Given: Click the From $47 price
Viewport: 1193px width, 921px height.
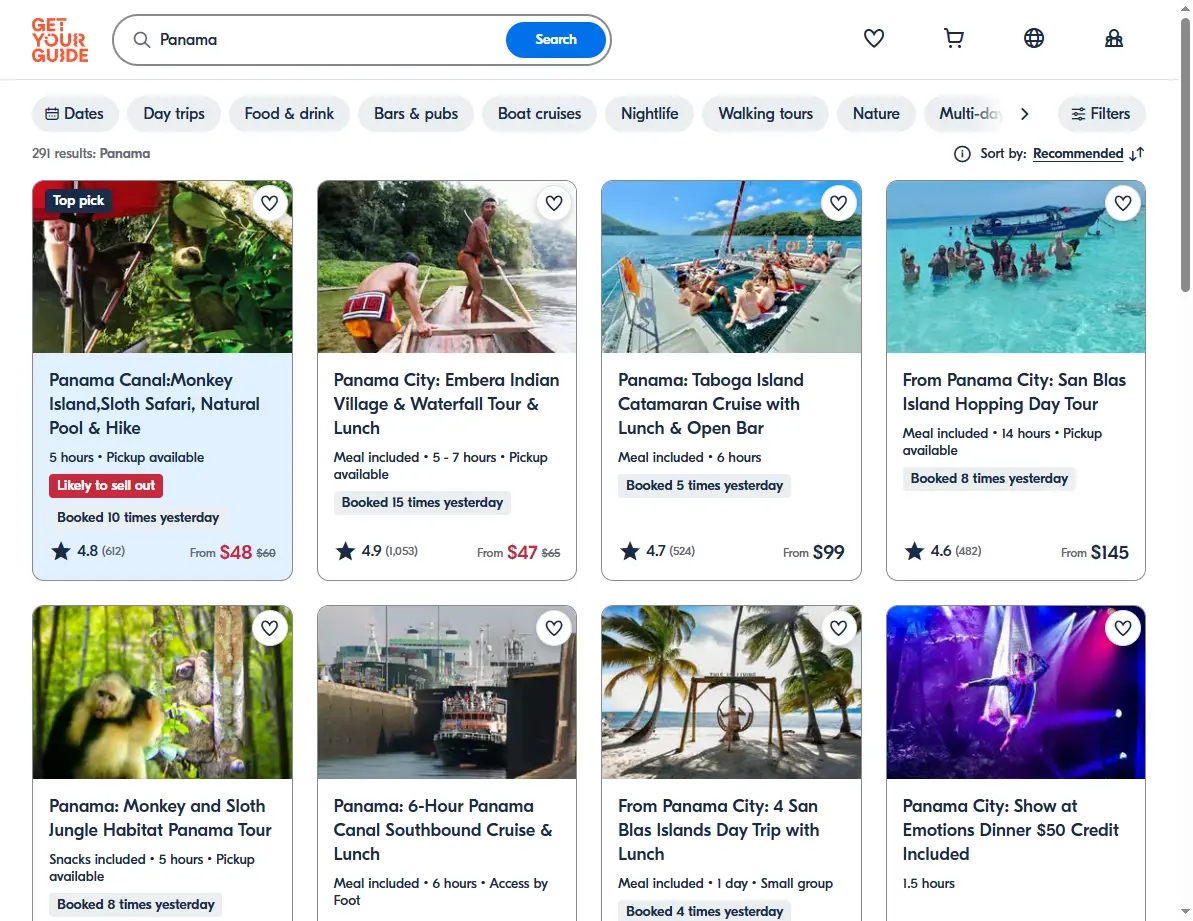Looking at the screenshot, I should (x=519, y=553).
